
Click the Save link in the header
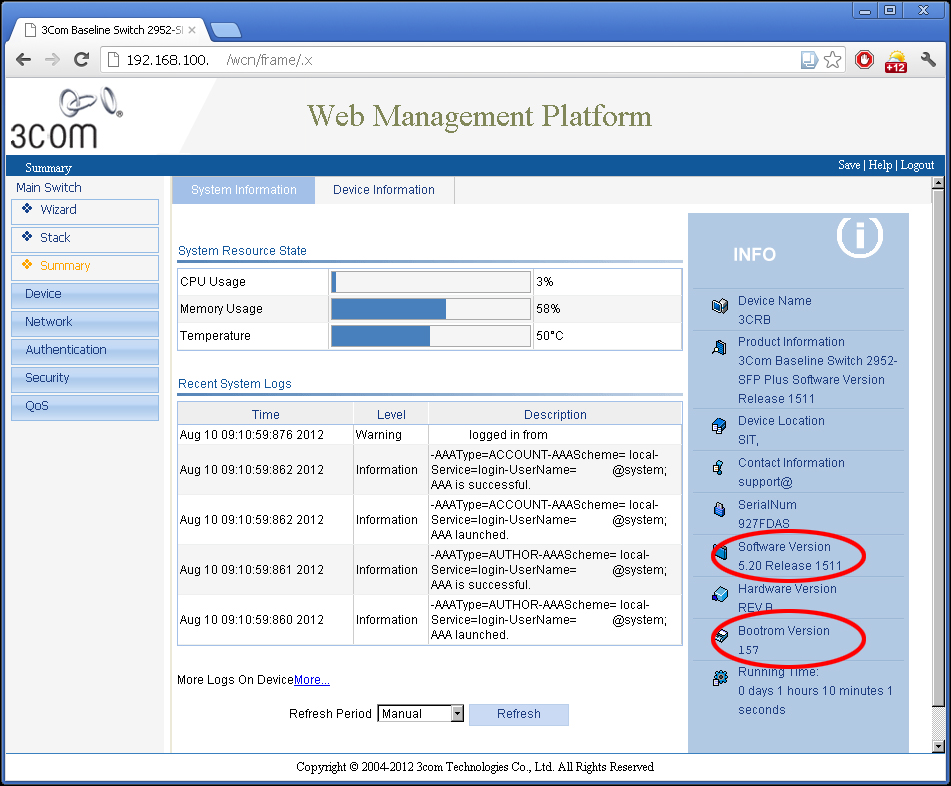[x=849, y=165]
